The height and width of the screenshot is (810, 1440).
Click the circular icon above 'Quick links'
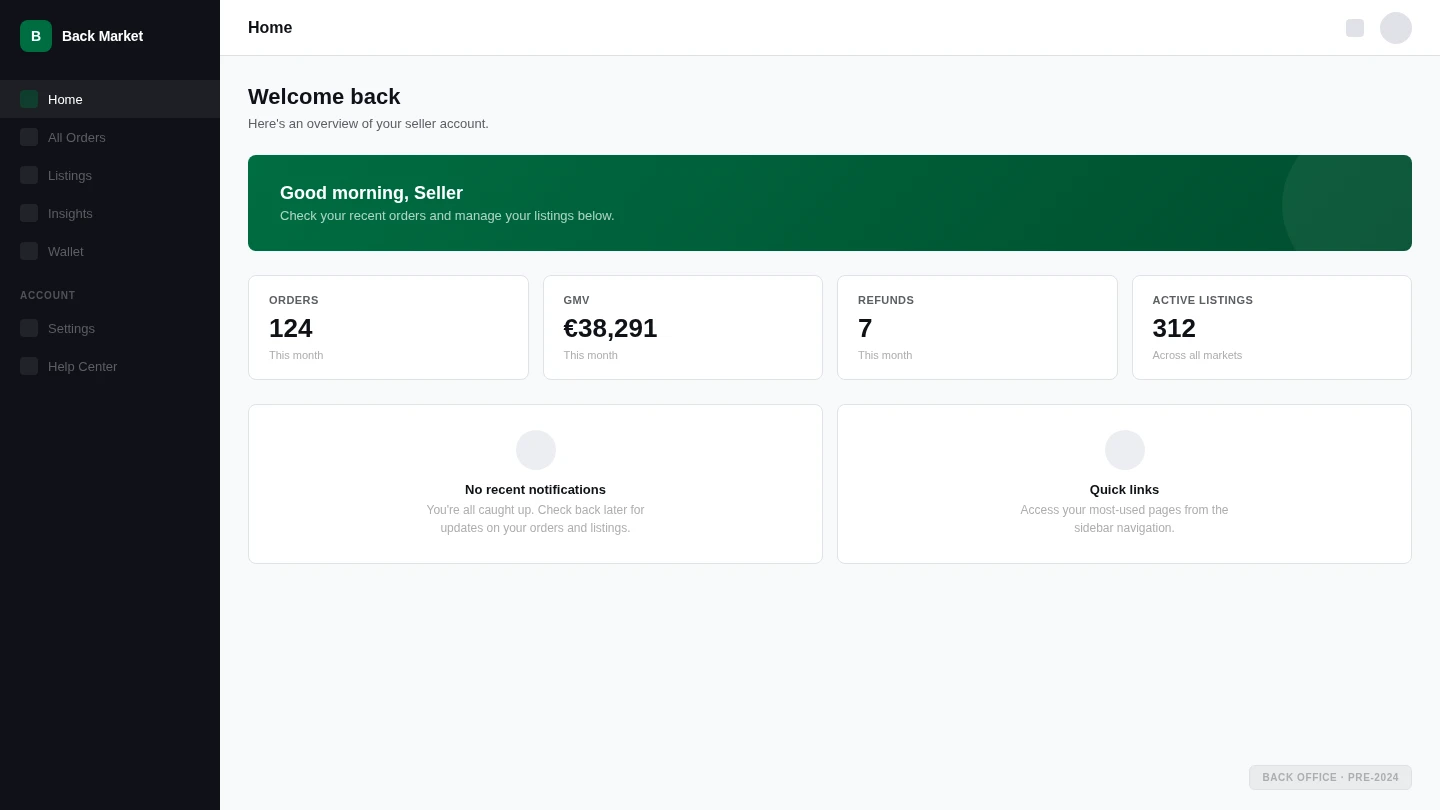(1125, 450)
